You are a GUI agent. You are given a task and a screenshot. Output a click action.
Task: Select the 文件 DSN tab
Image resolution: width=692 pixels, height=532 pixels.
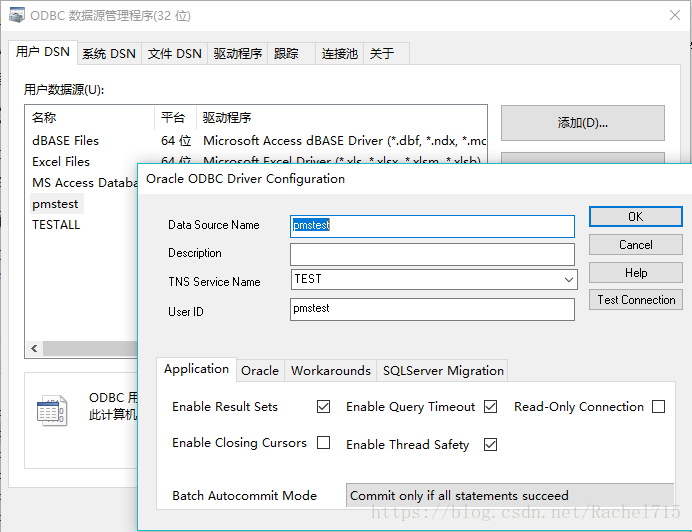click(174, 54)
